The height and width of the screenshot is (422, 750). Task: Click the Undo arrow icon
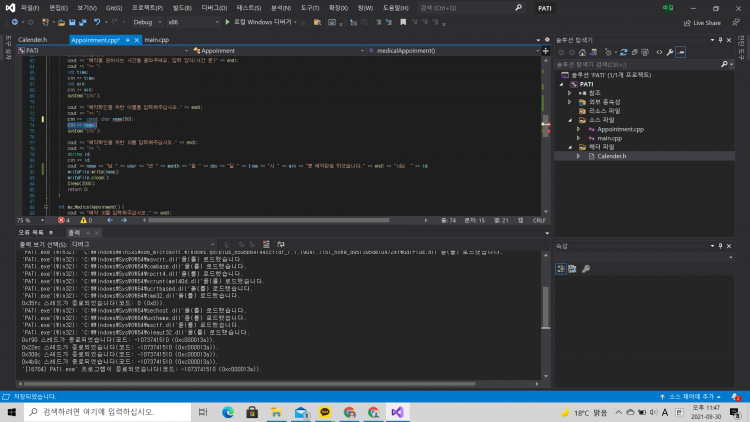97,22
